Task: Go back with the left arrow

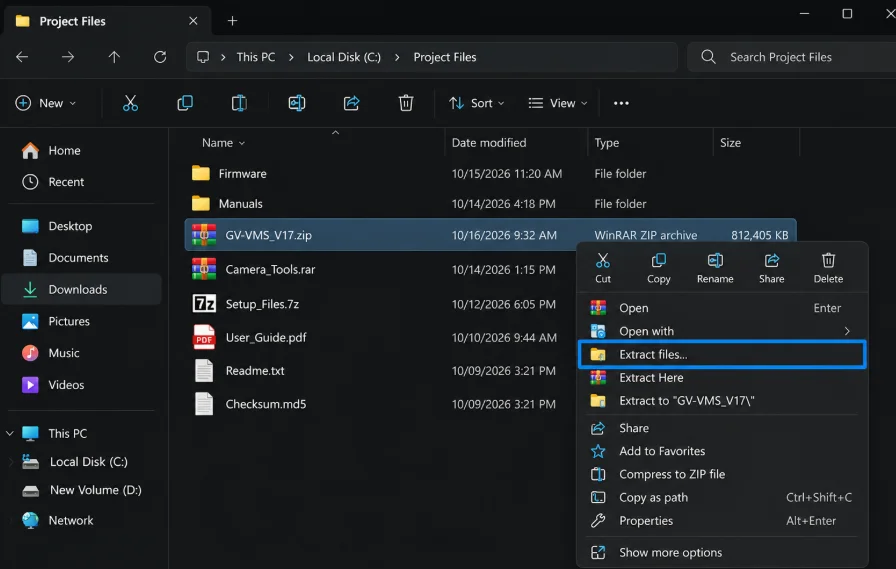Action: pos(22,57)
